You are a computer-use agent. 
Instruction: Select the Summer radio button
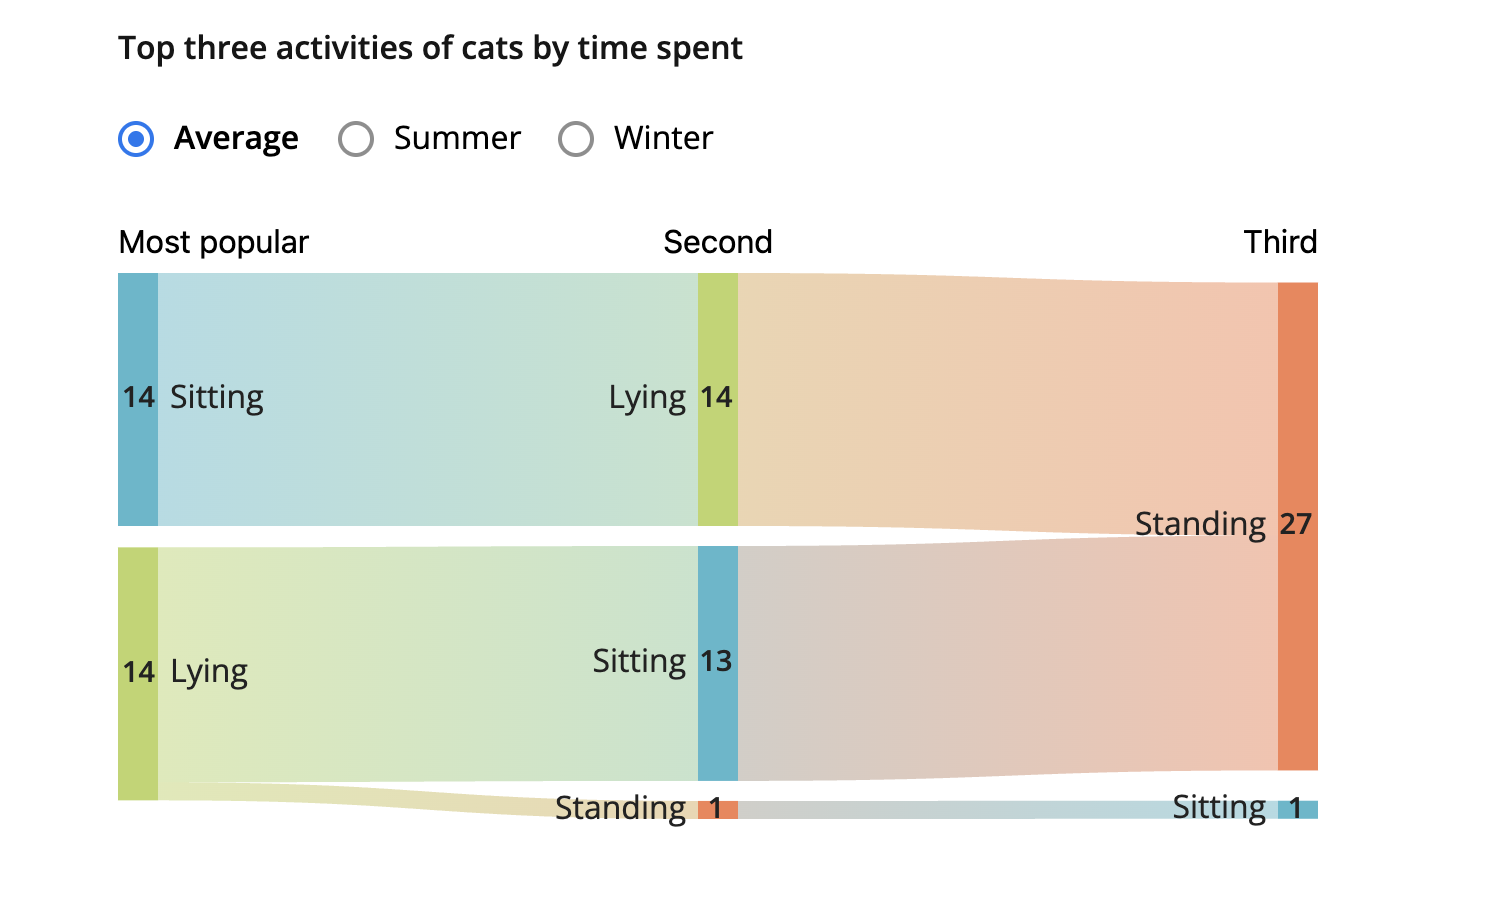click(356, 139)
